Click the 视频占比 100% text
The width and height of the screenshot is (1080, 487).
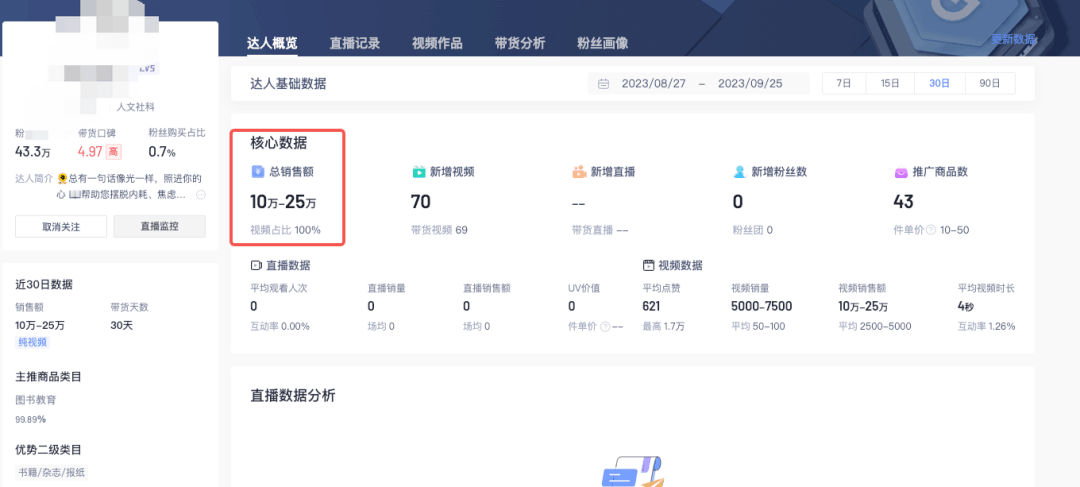pos(285,230)
